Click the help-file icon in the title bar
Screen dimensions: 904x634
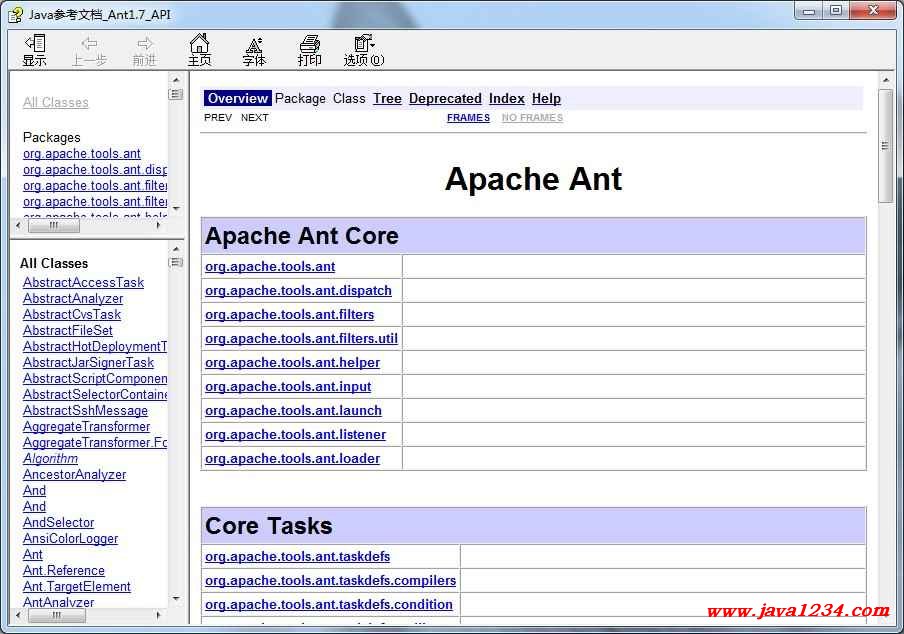click(16, 14)
